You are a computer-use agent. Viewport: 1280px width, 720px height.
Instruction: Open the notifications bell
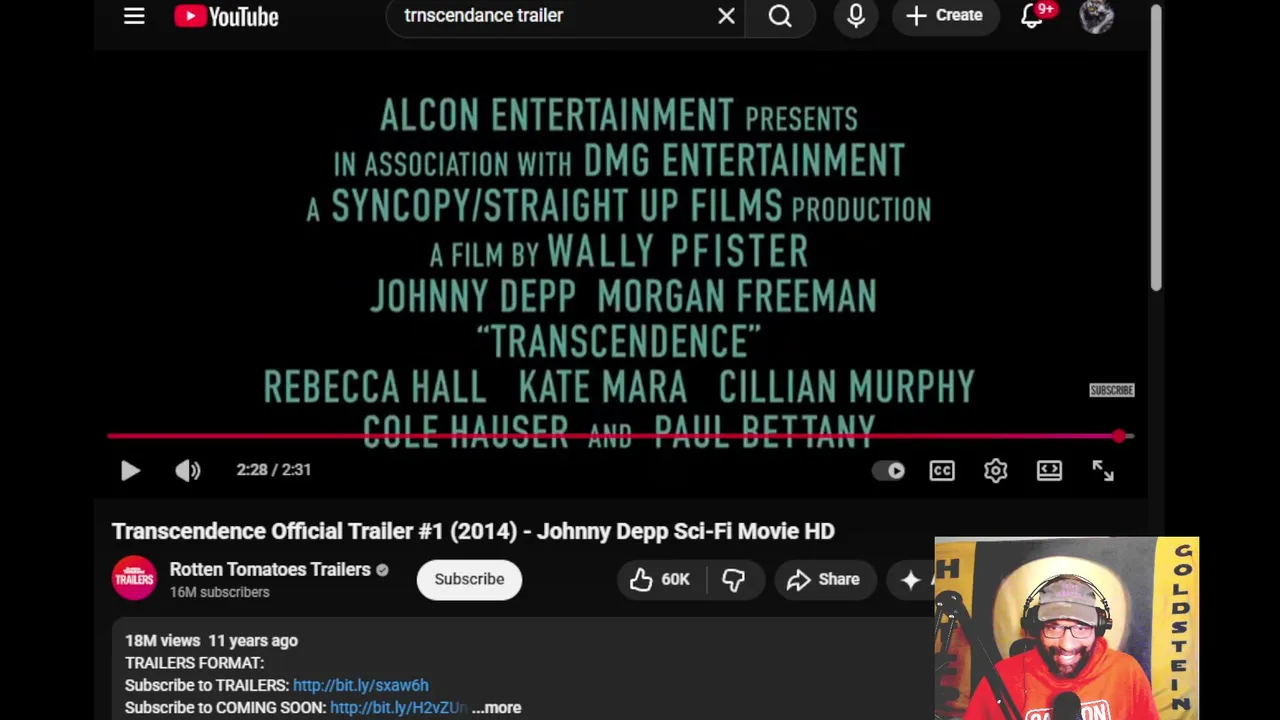coord(1032,16)
